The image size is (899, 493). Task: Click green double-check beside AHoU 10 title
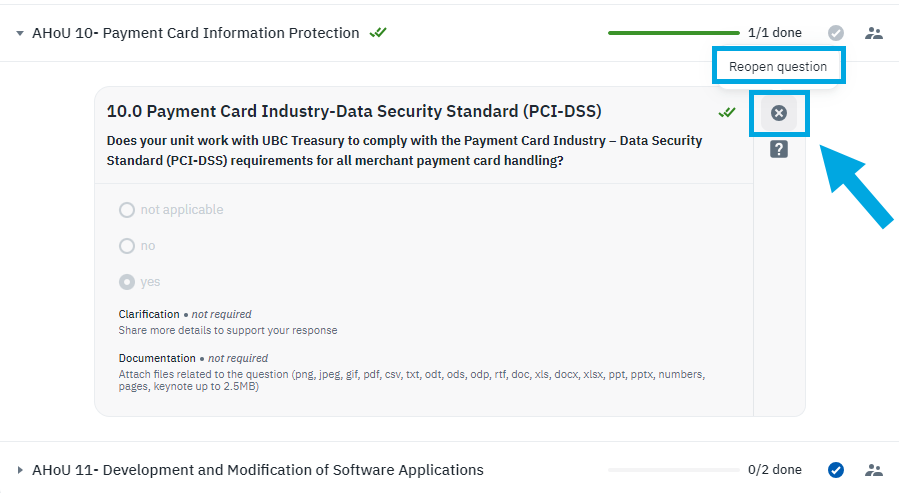pos(378,33)
